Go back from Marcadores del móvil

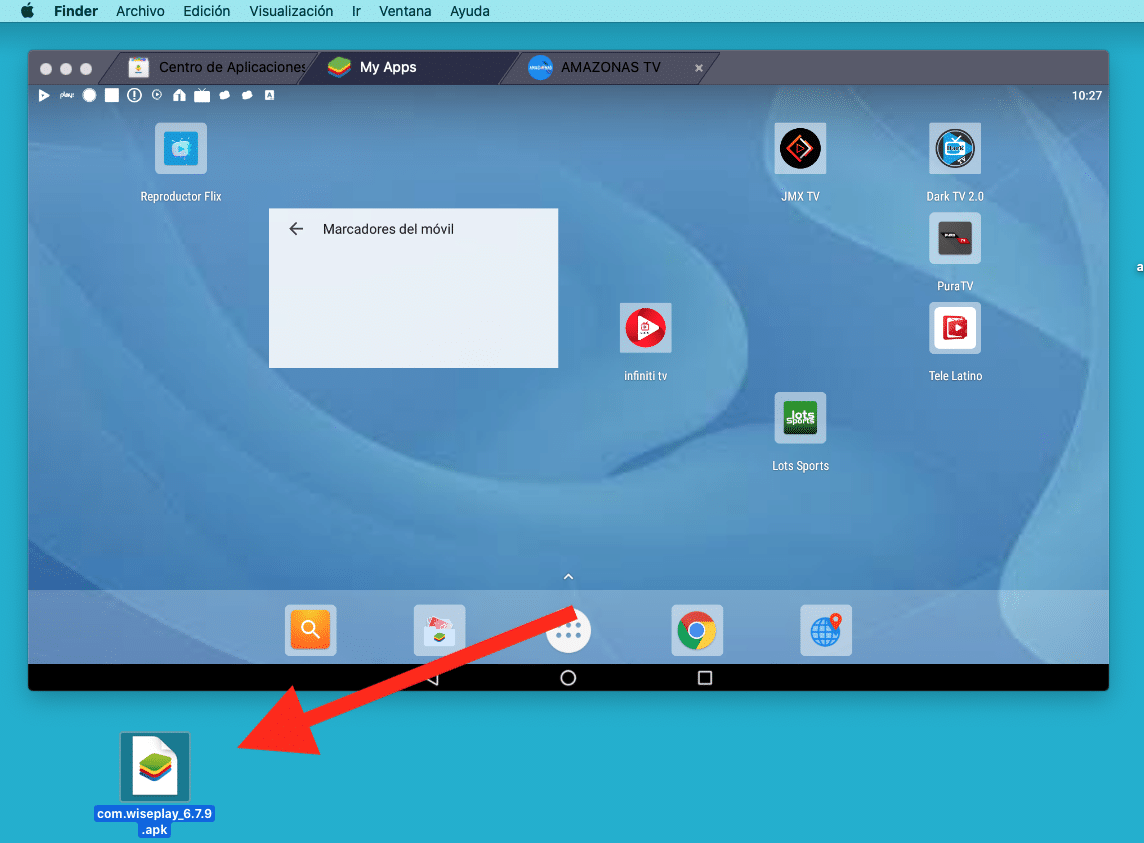[296, 228]
